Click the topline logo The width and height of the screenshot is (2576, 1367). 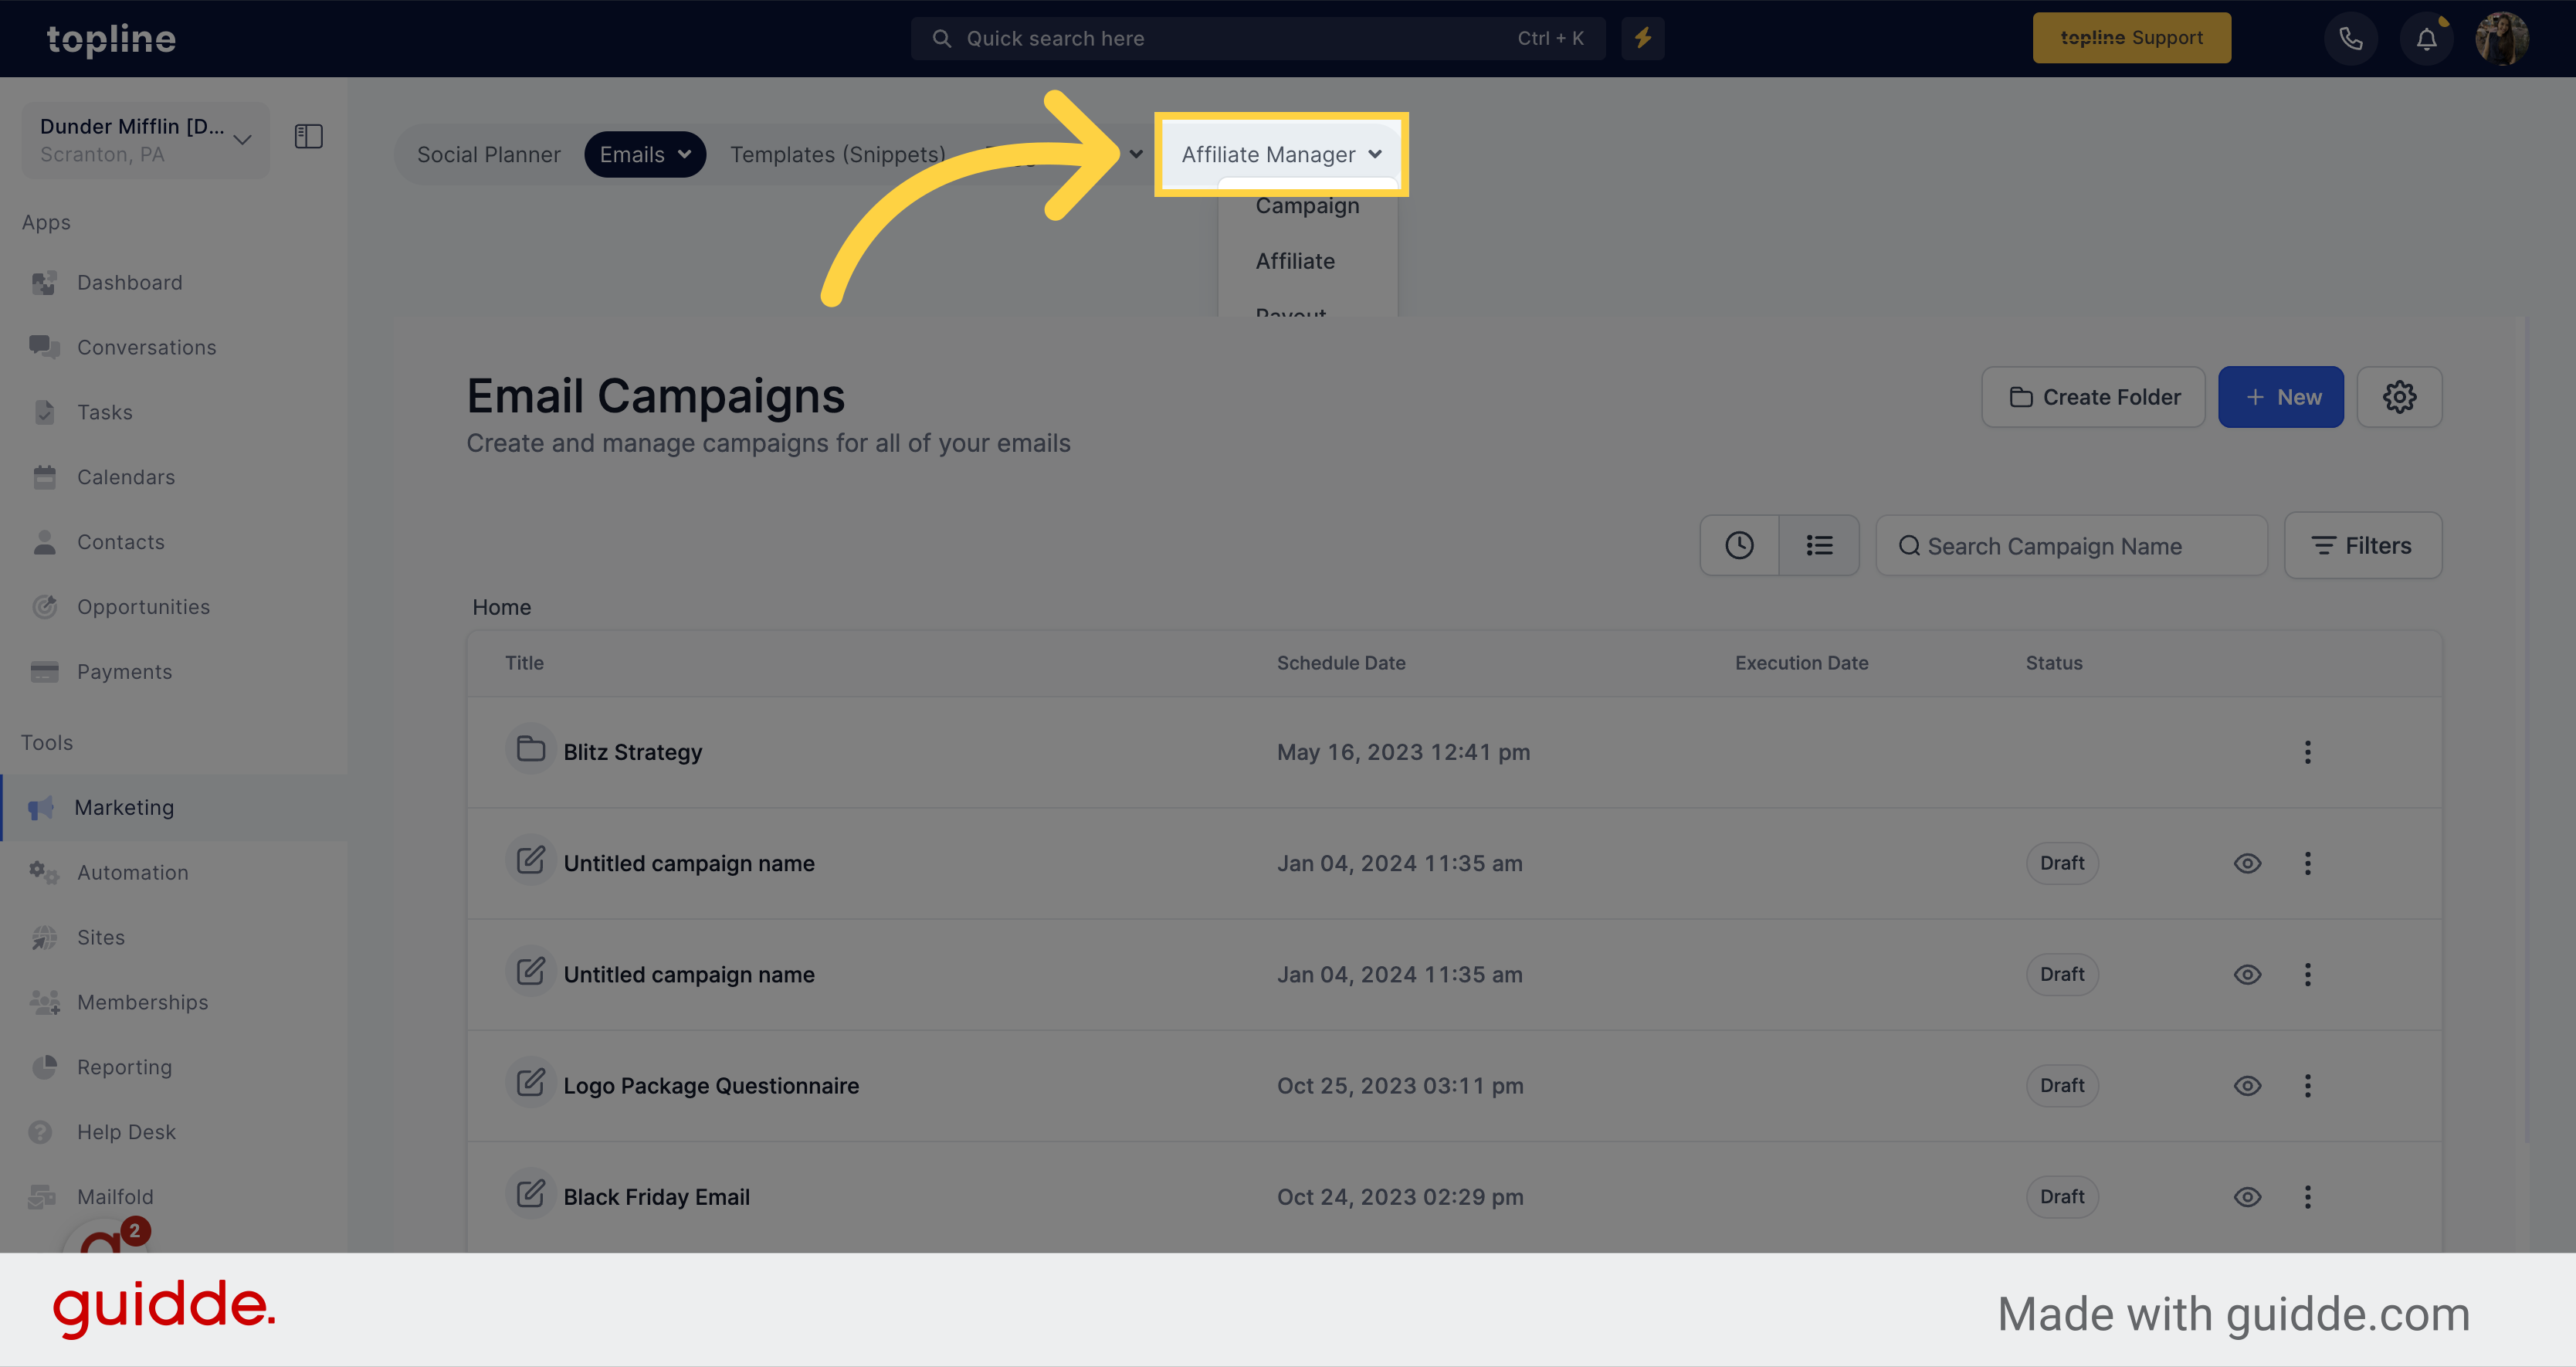[111, 39]
